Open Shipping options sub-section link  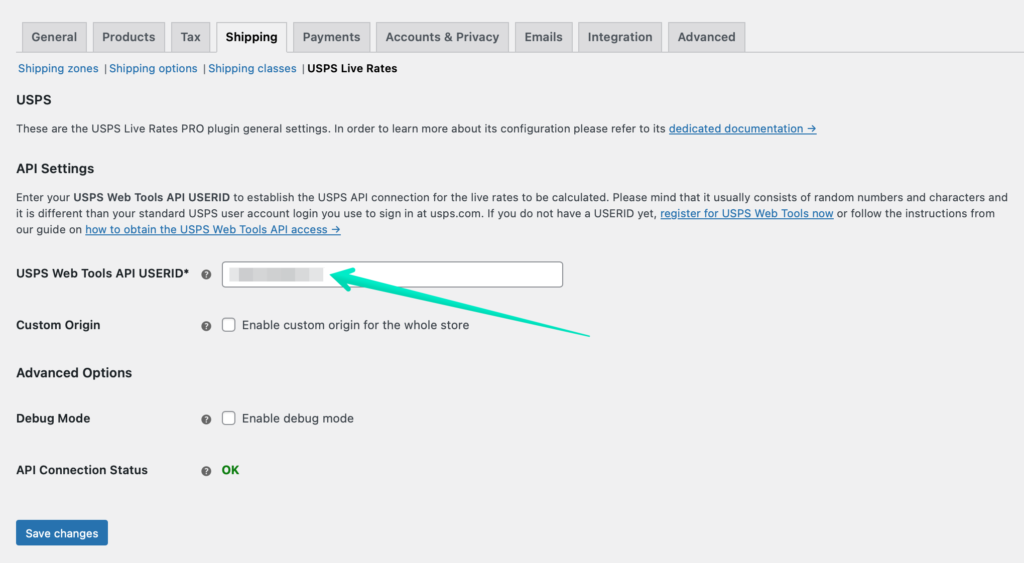153,69
